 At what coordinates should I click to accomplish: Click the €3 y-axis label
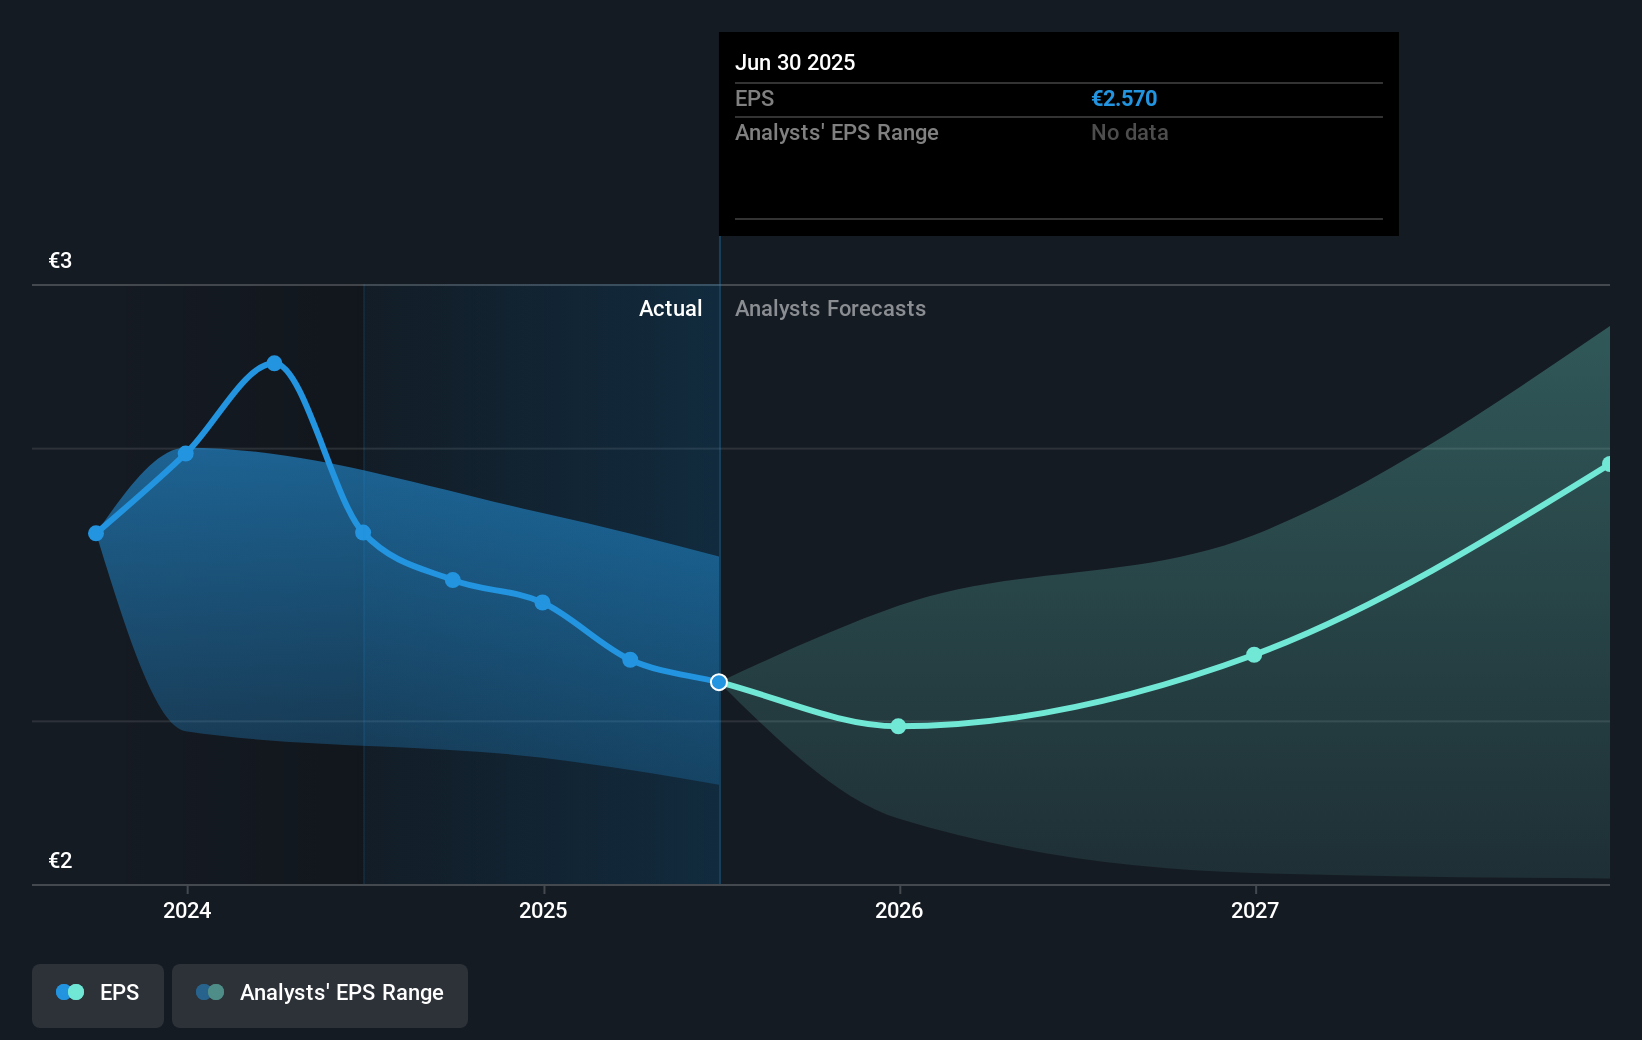(x=60, y=260)
